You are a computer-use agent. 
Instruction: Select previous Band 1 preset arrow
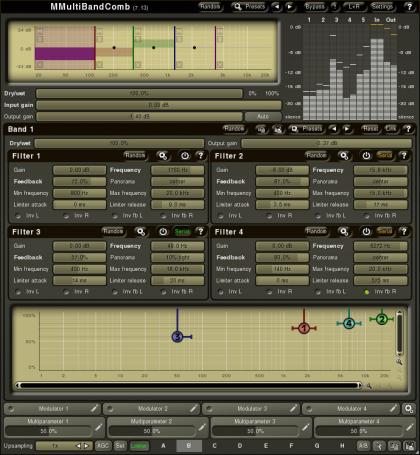click(x=334, y=129)
